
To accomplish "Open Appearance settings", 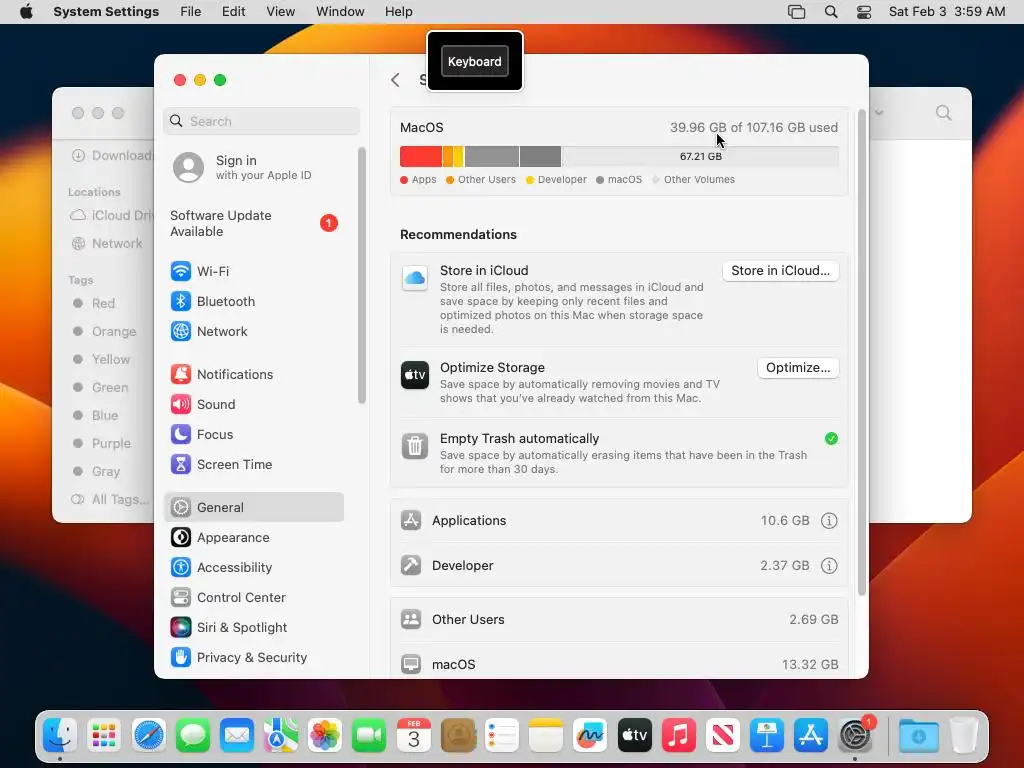I will pos(253,537).
